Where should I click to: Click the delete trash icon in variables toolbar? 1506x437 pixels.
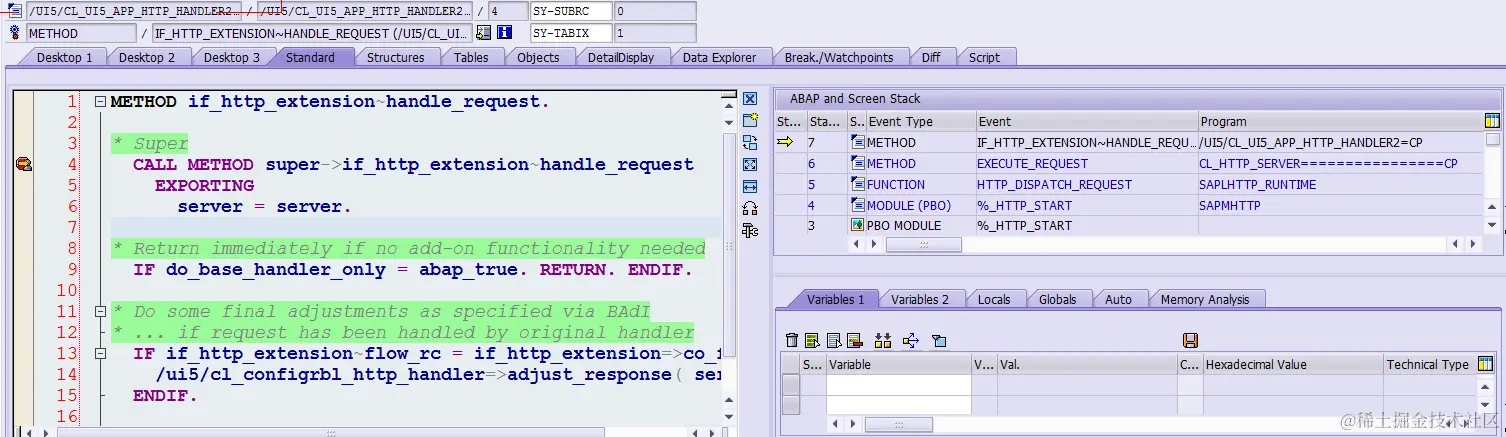click(x=792, y=341)
